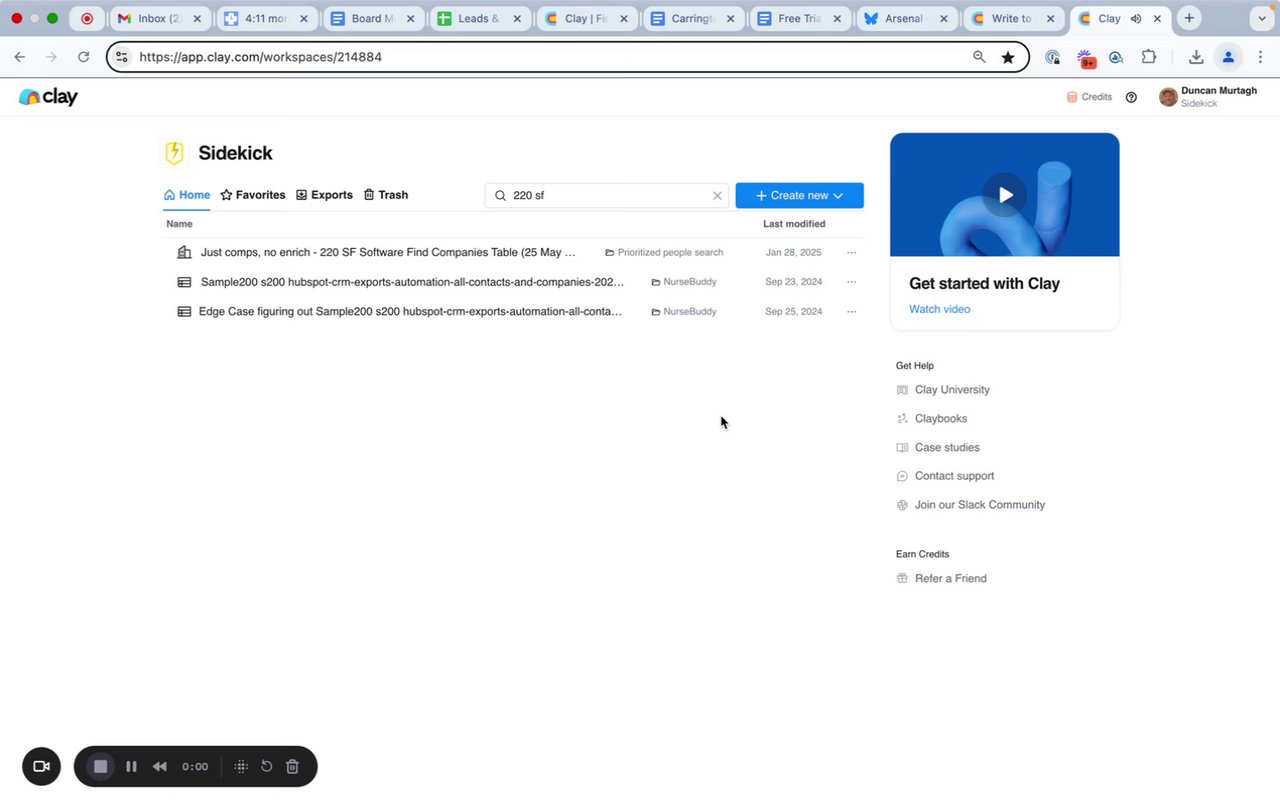Open NurseBuddy folder in Edge Case row

click(684, 312)
